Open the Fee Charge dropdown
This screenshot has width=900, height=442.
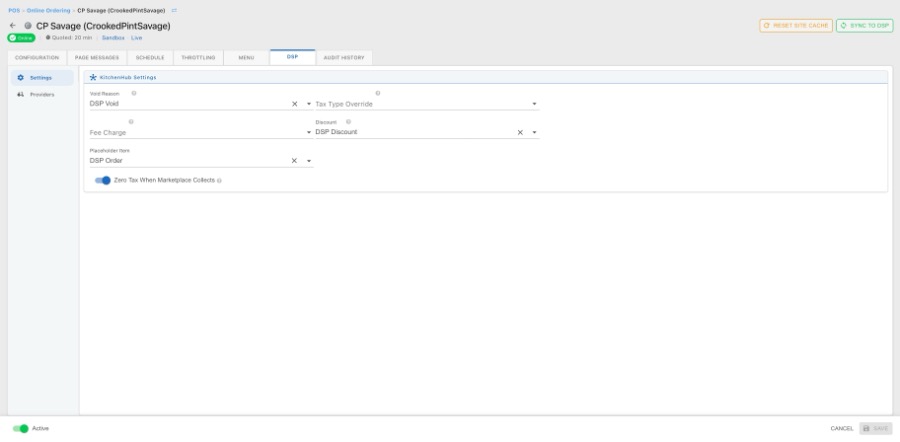308,132
